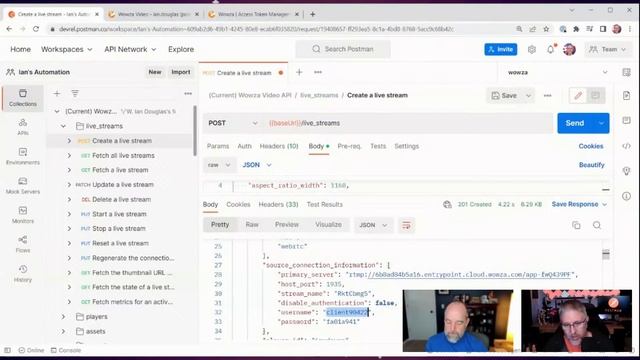Open the response JSON format dropdown
Image resolution: width=640 pixels, height=360 pixels.
tap(373, 225)
